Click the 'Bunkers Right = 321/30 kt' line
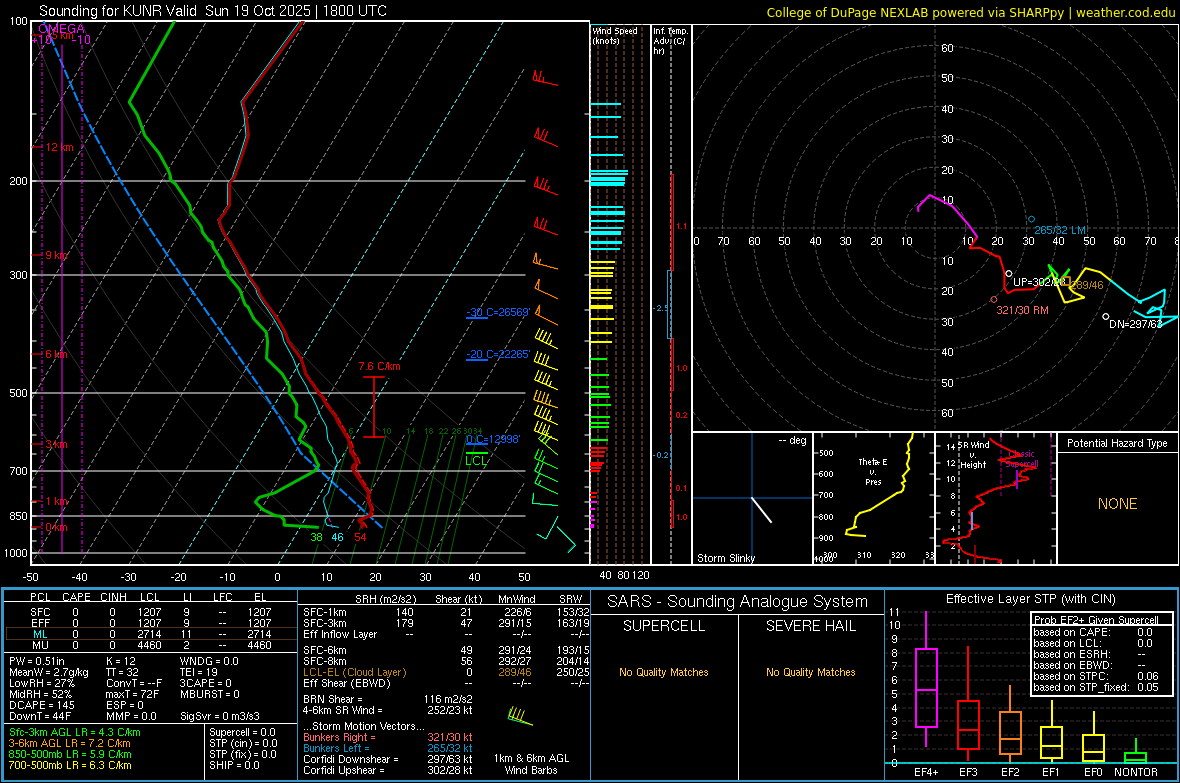Screen dimensions: 1180x783 click(x=388, y=737)
